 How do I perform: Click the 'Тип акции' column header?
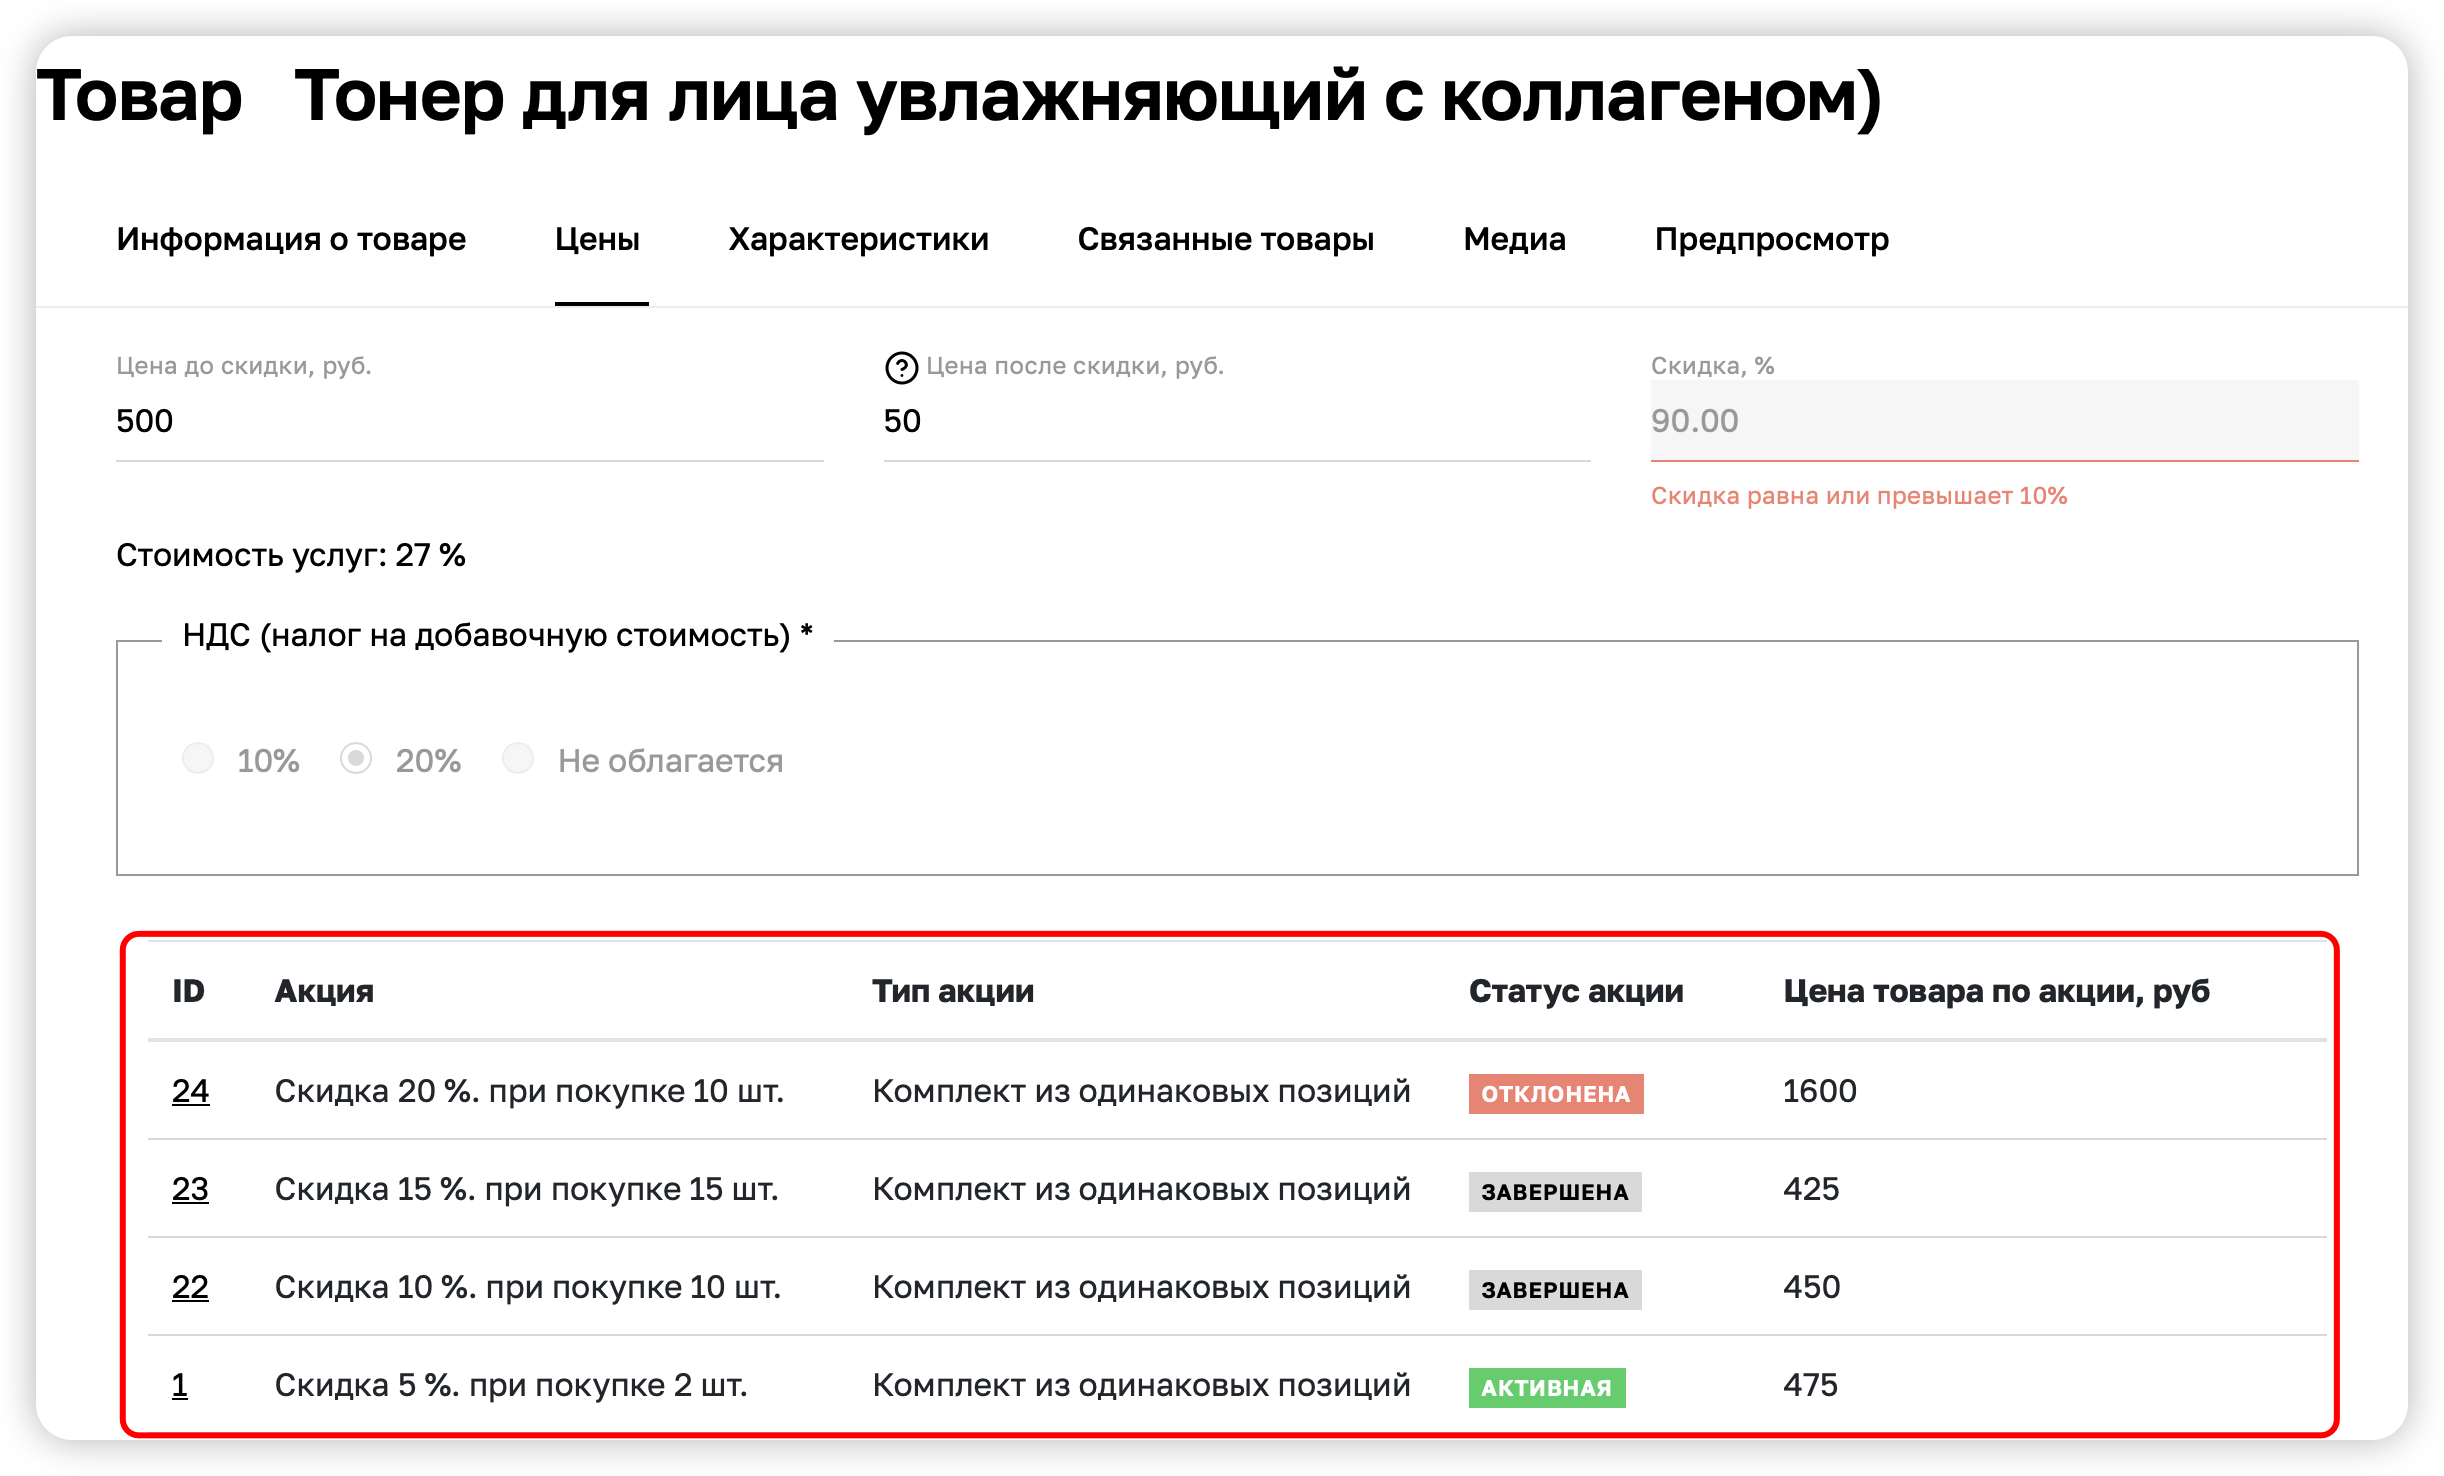[x=953, y=991]
